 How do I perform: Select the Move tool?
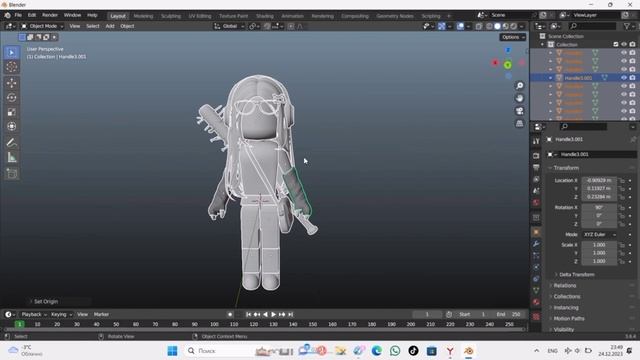pyautogui.click(x=11, y=83)
